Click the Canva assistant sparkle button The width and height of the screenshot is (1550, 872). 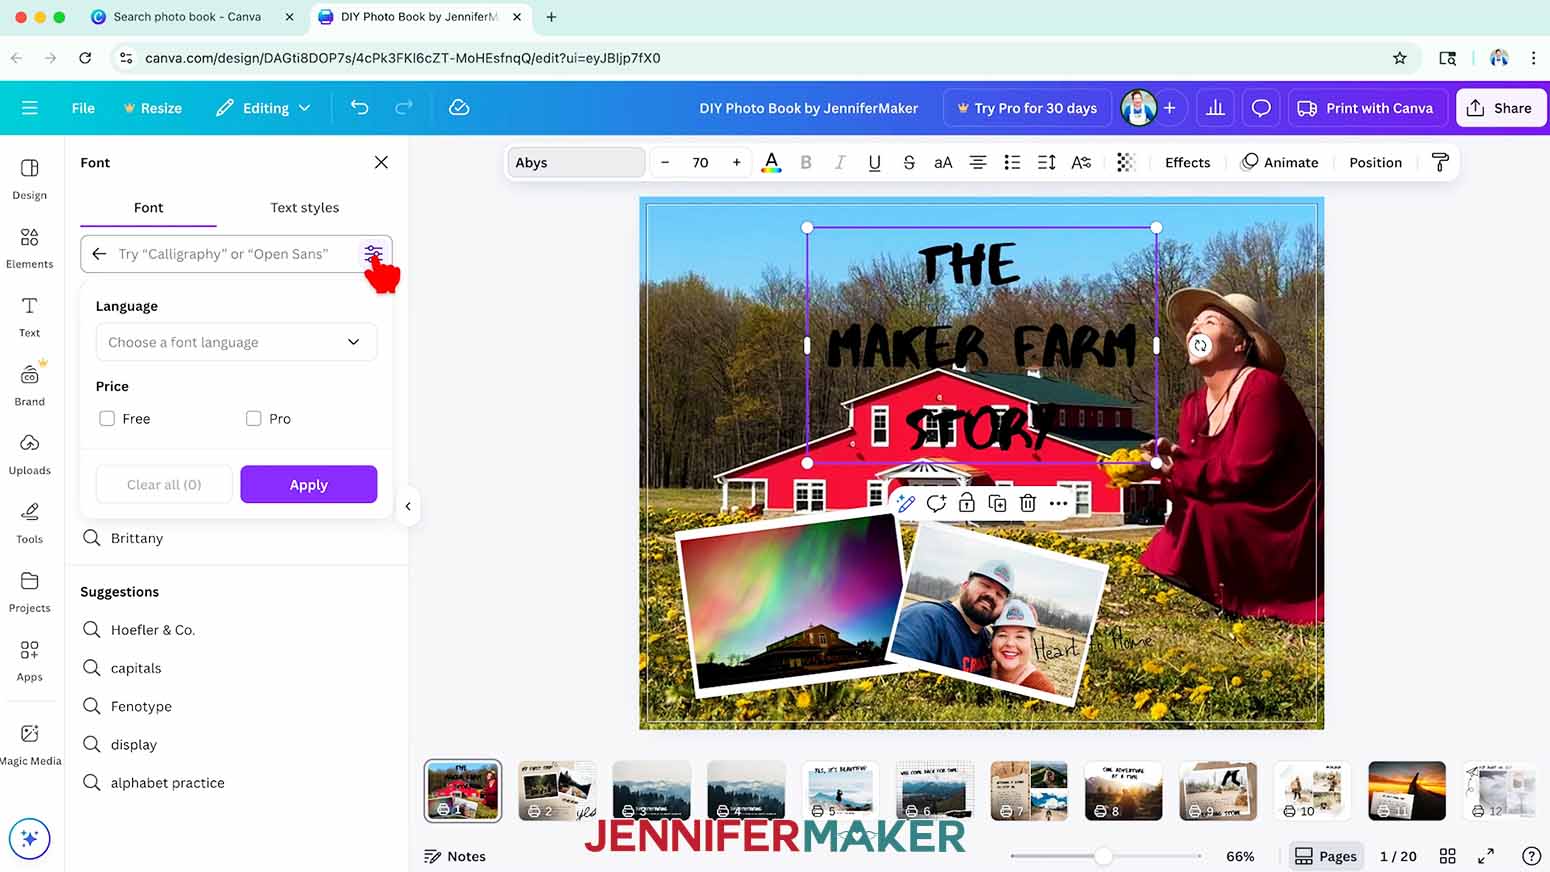point(29,838)
